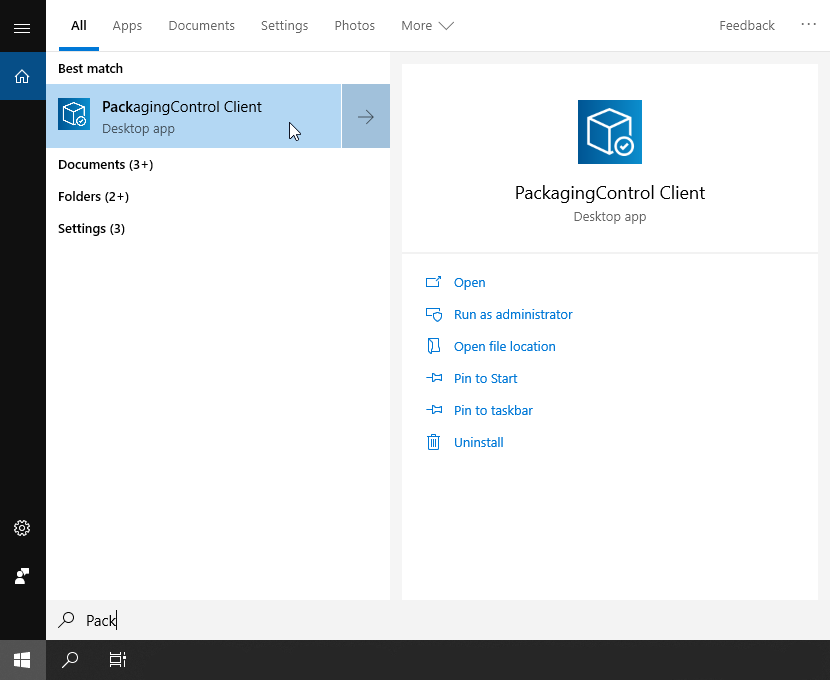Click the taskbar search magnifier icon
830x680 pixels.
70,660
